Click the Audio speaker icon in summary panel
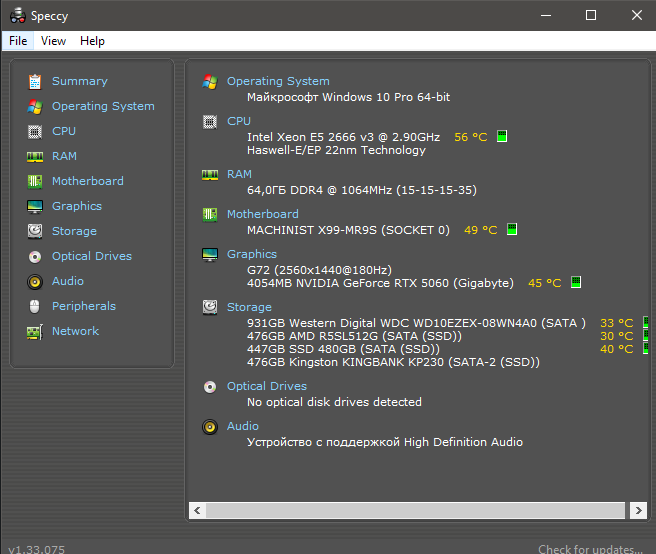 (210, 427)
